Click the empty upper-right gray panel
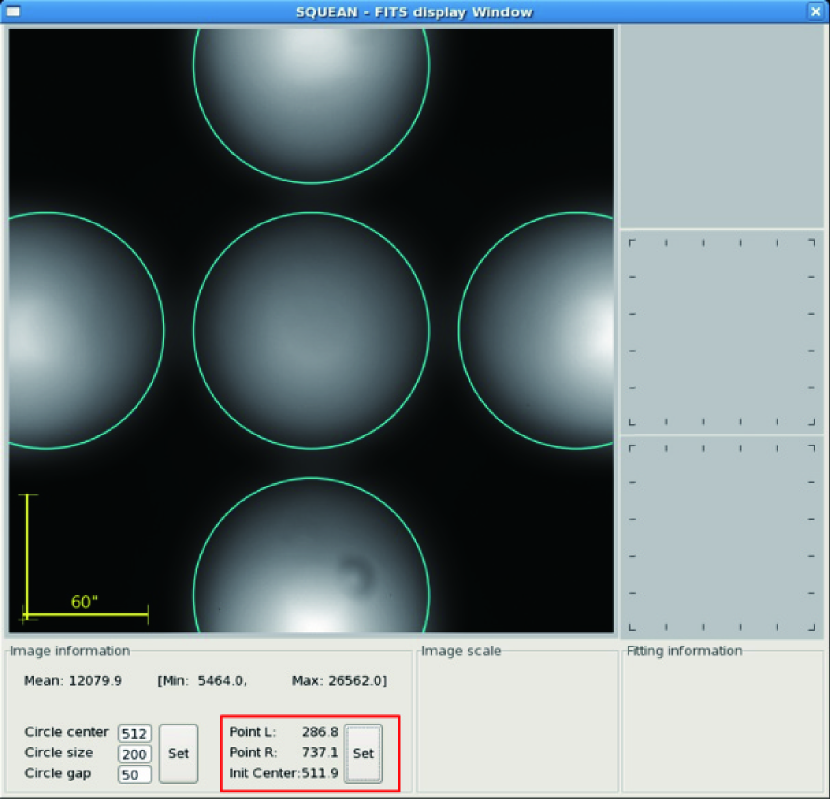Image resolution: width=830 pixels, height=799 pixels. tap(721, 127)
